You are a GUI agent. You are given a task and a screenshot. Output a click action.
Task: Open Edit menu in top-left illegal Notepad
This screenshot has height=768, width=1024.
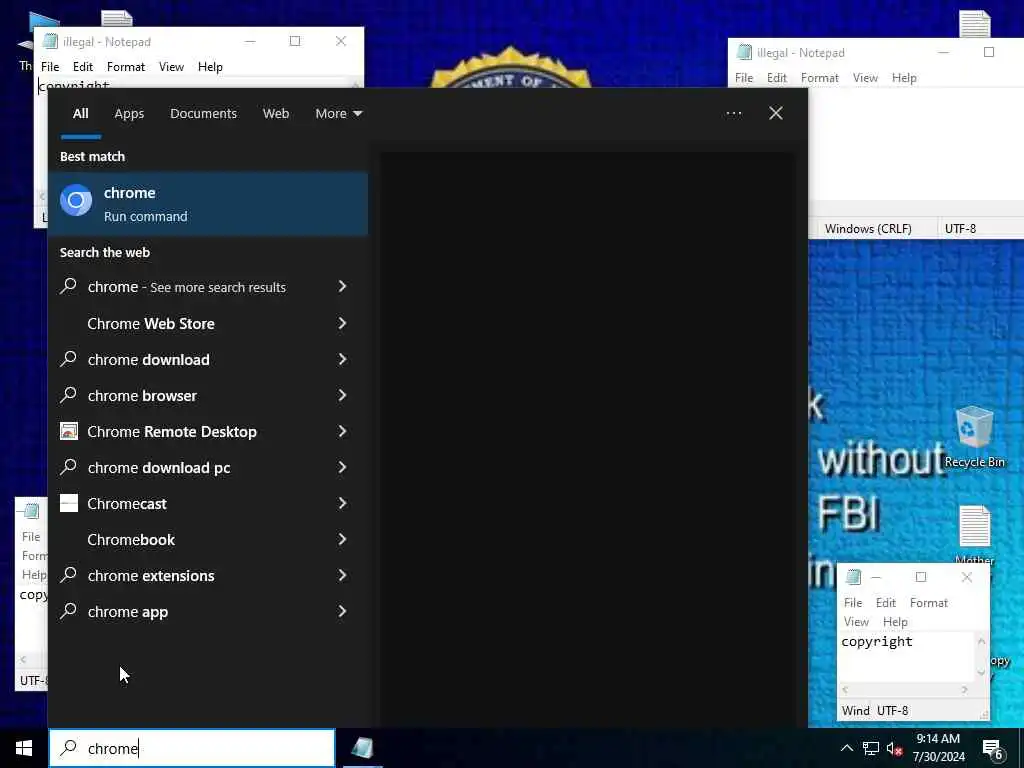click(83, 67)
